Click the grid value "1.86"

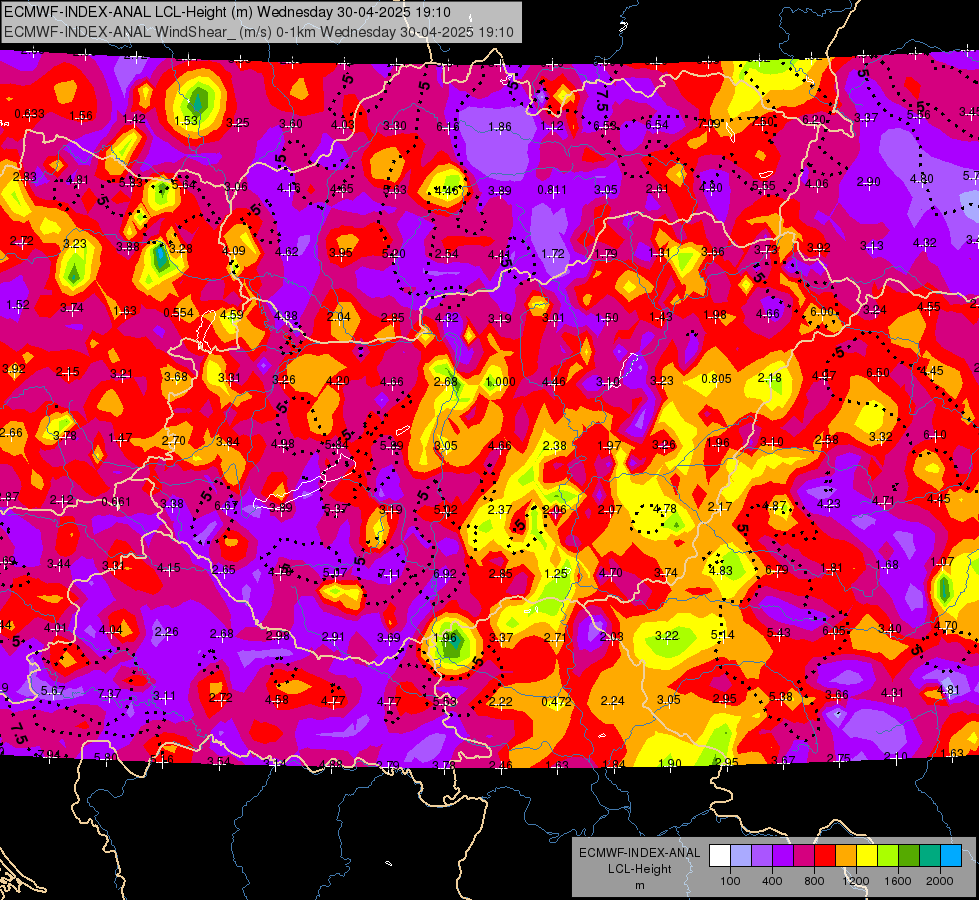499,127
